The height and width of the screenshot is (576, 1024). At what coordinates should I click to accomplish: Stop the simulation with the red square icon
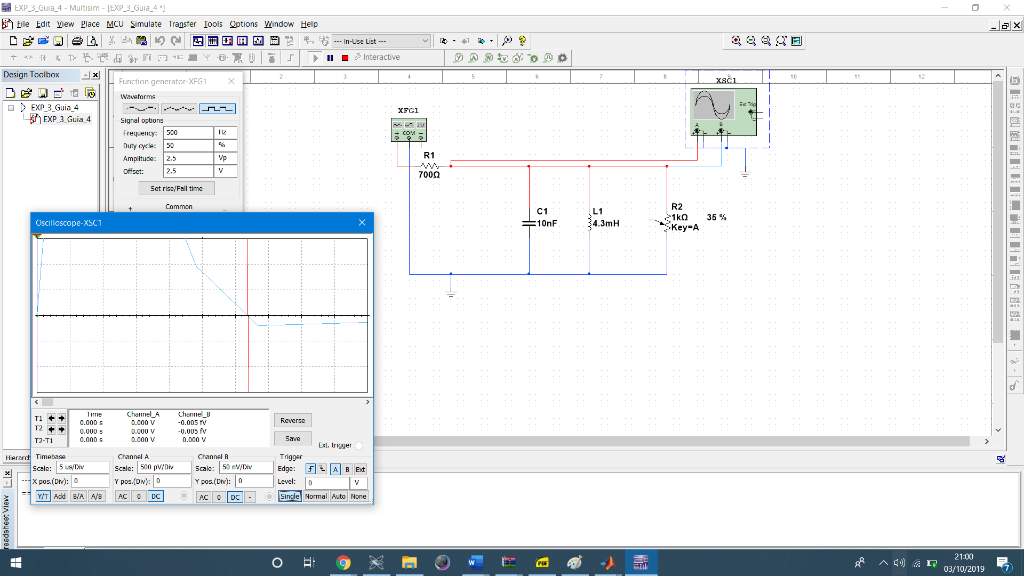click(x=345, y=58)
